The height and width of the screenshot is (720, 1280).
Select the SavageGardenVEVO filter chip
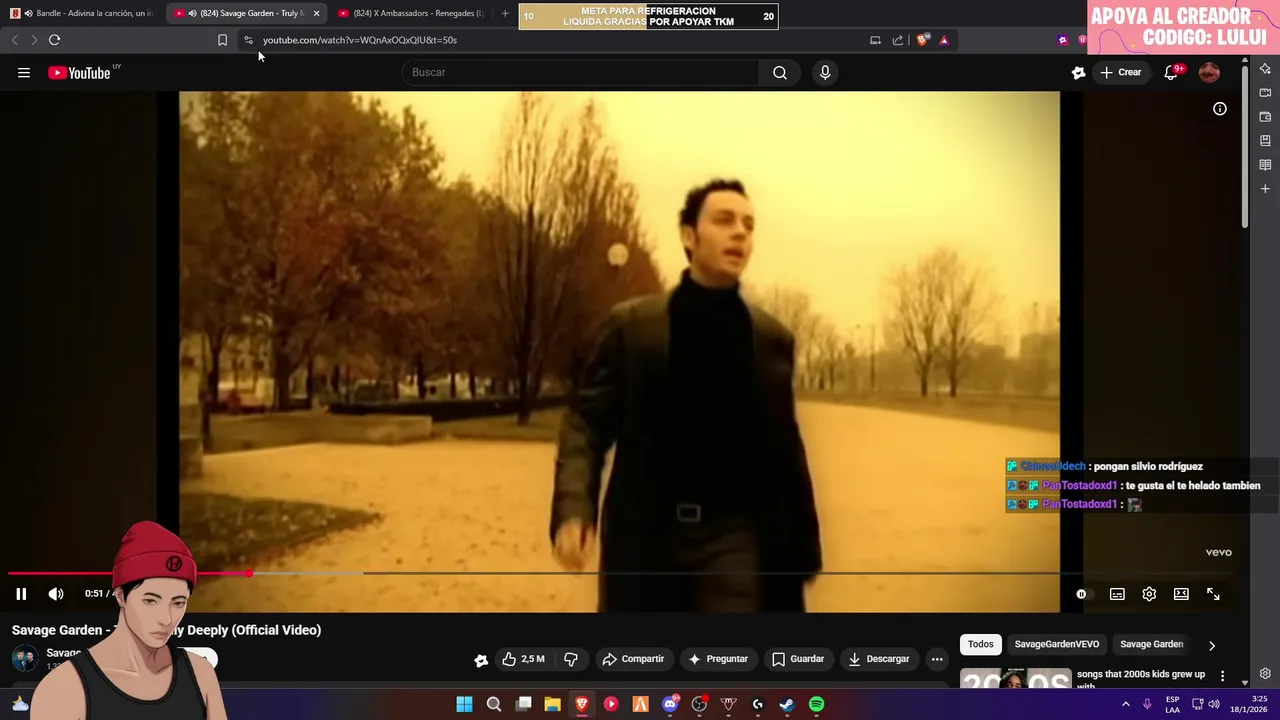pos(1056,644)
